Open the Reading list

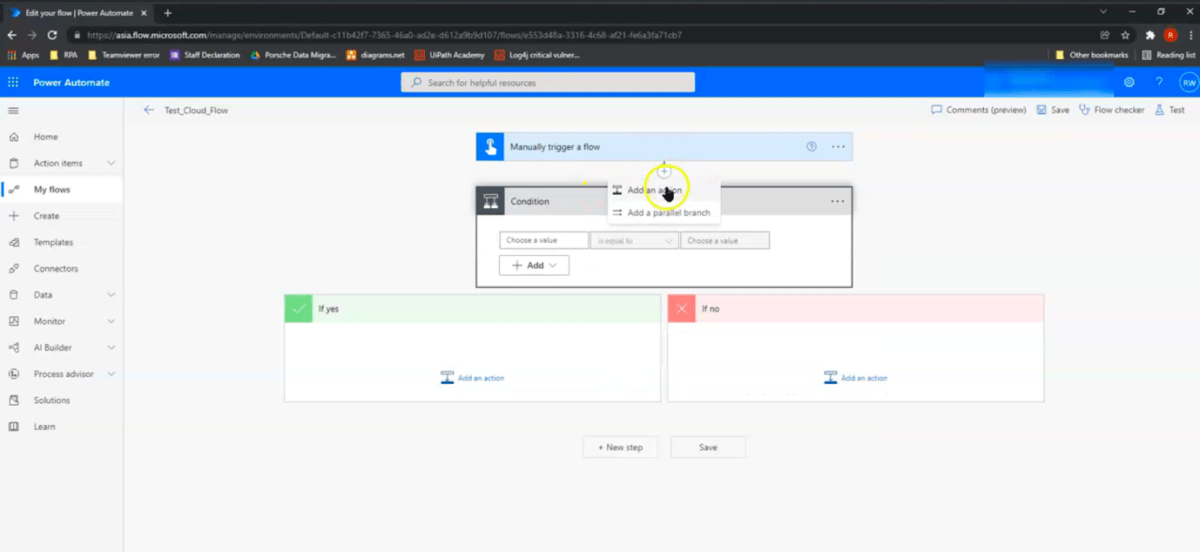[1168, 55]
